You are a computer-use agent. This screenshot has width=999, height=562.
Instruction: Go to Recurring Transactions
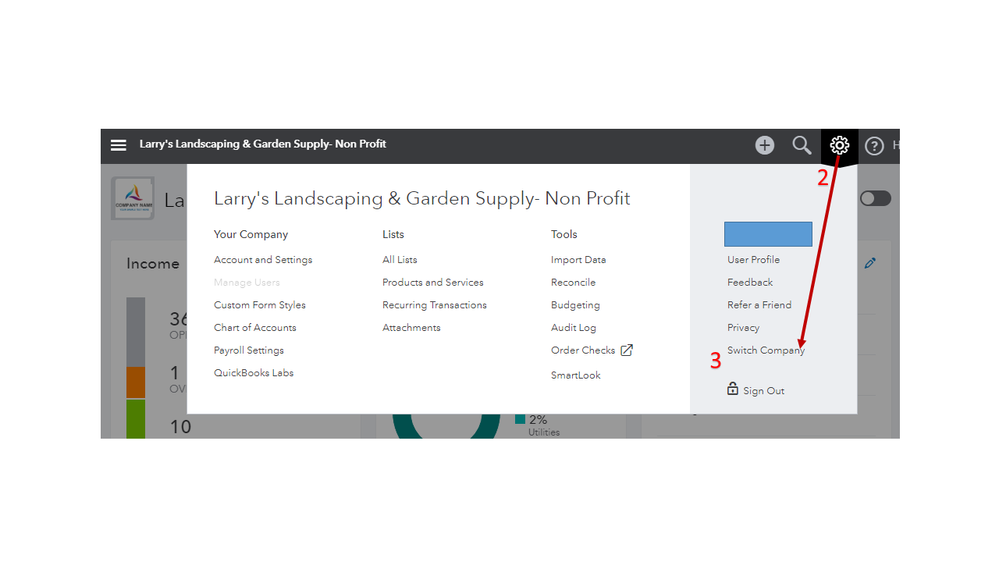435,305
